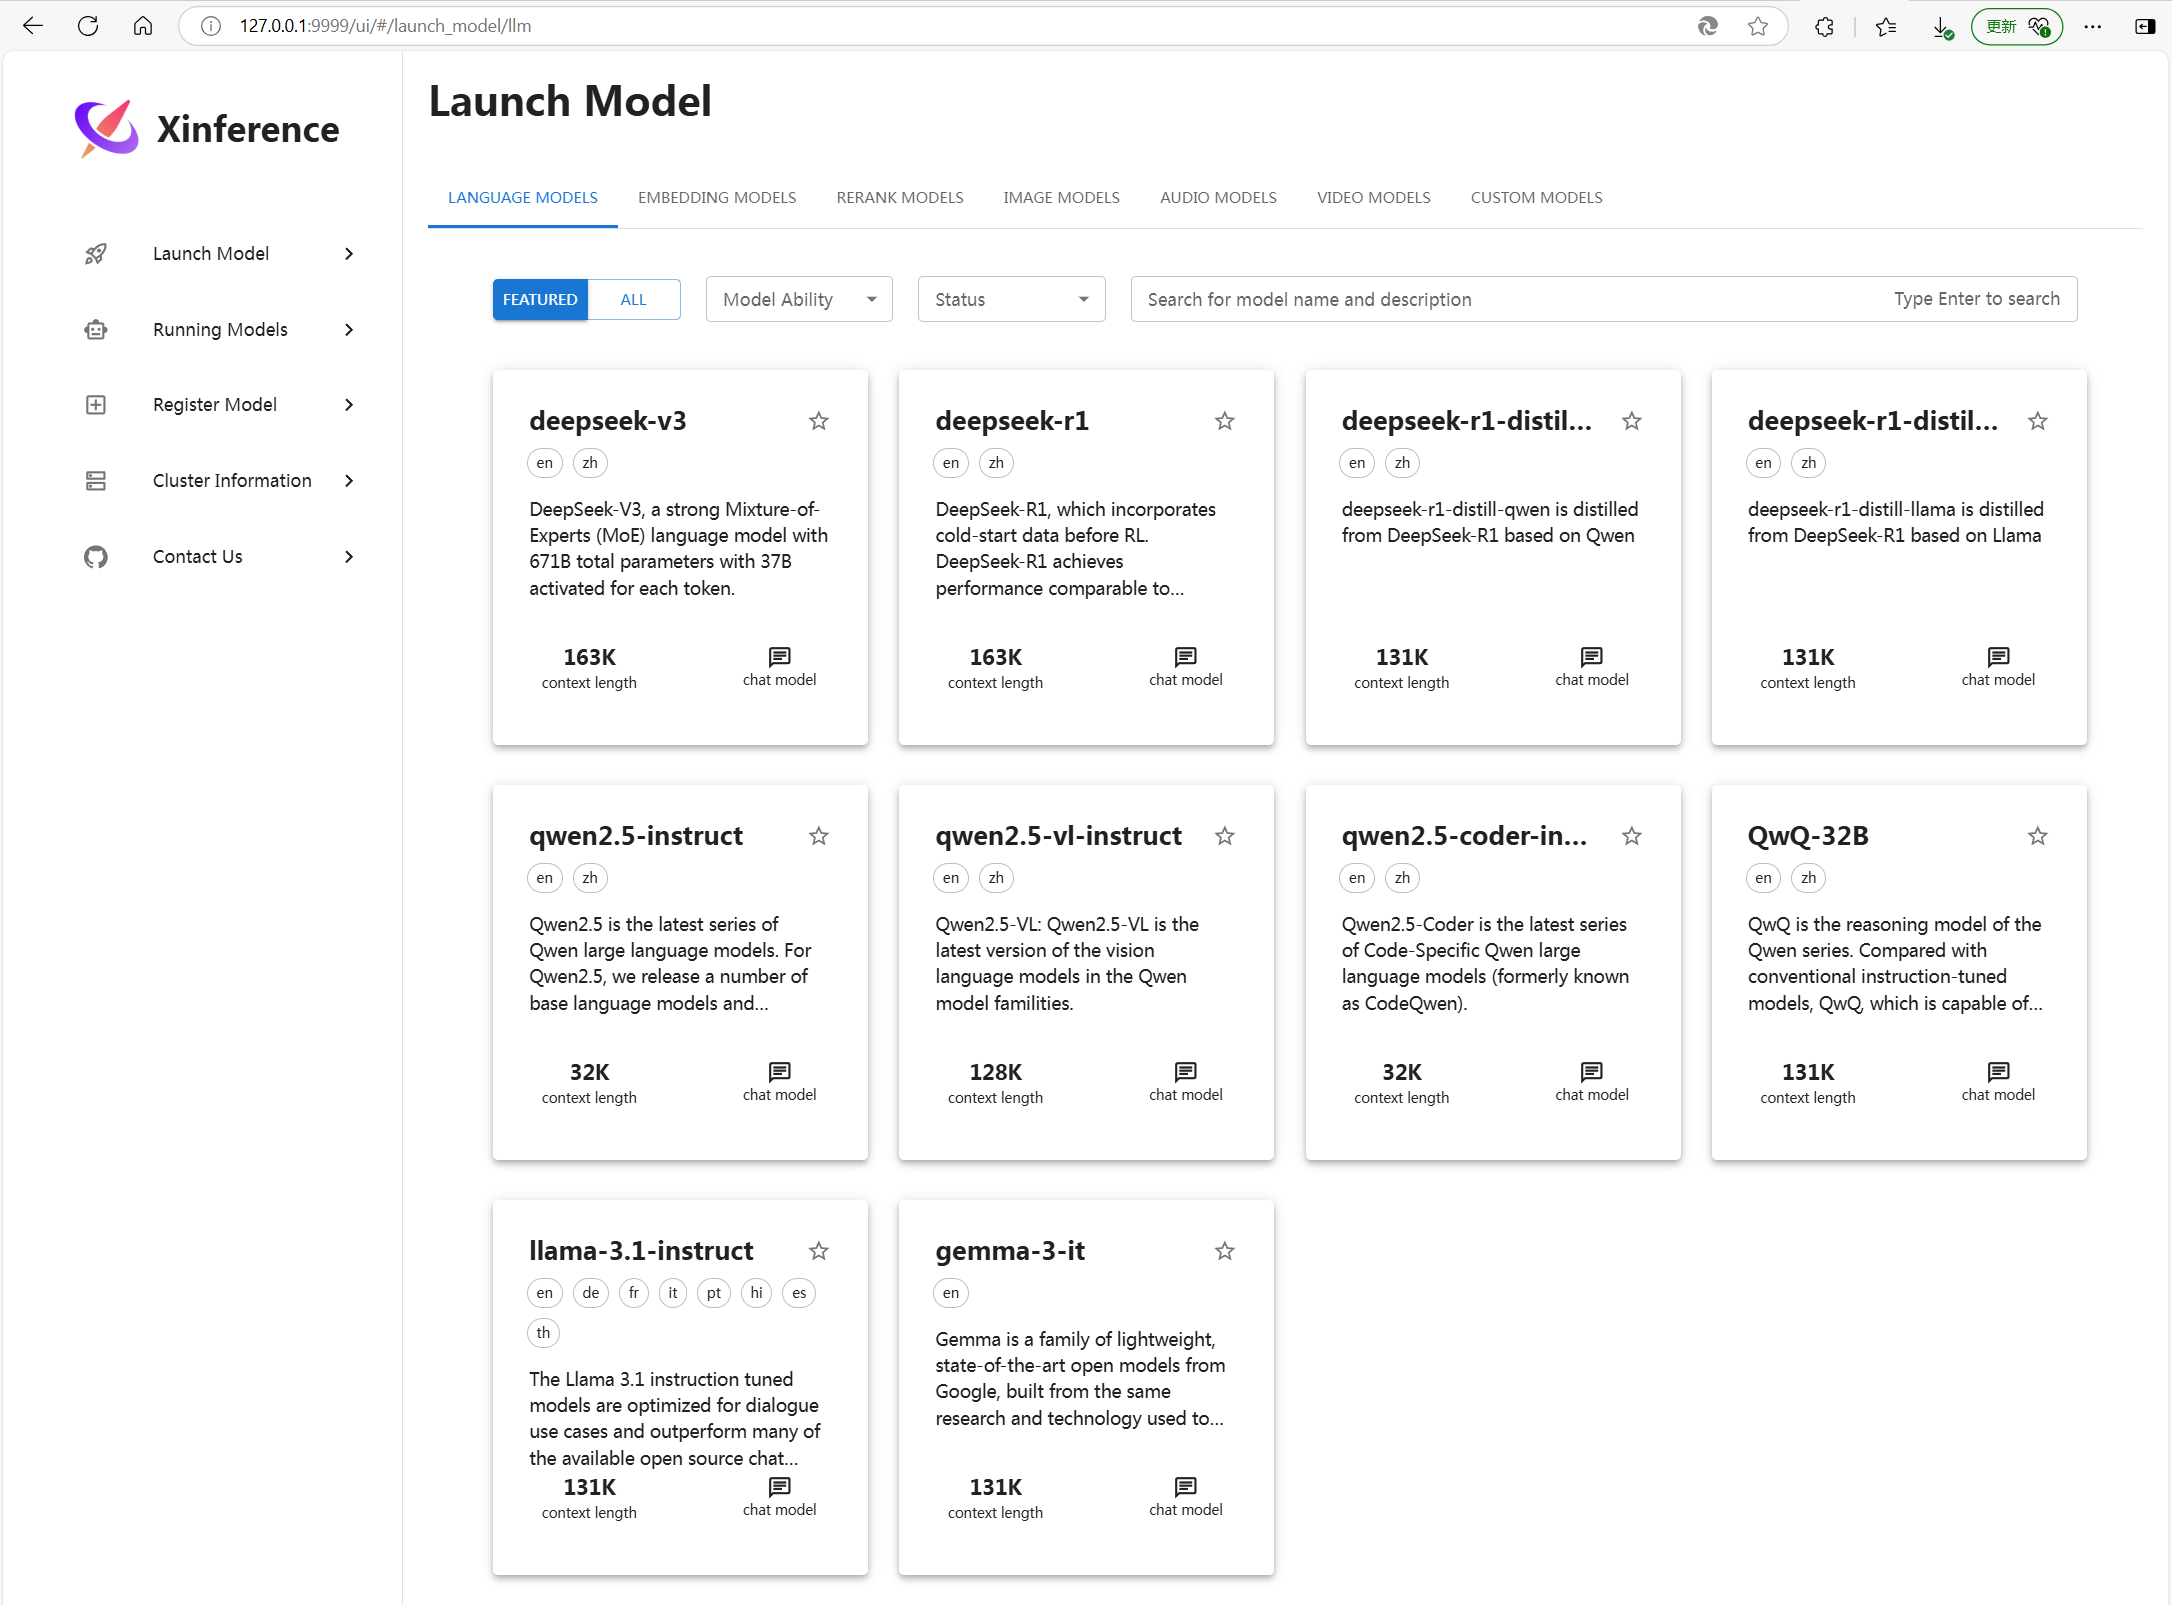
Task: Select the ALL filter button
Action: tap(633, 299)
